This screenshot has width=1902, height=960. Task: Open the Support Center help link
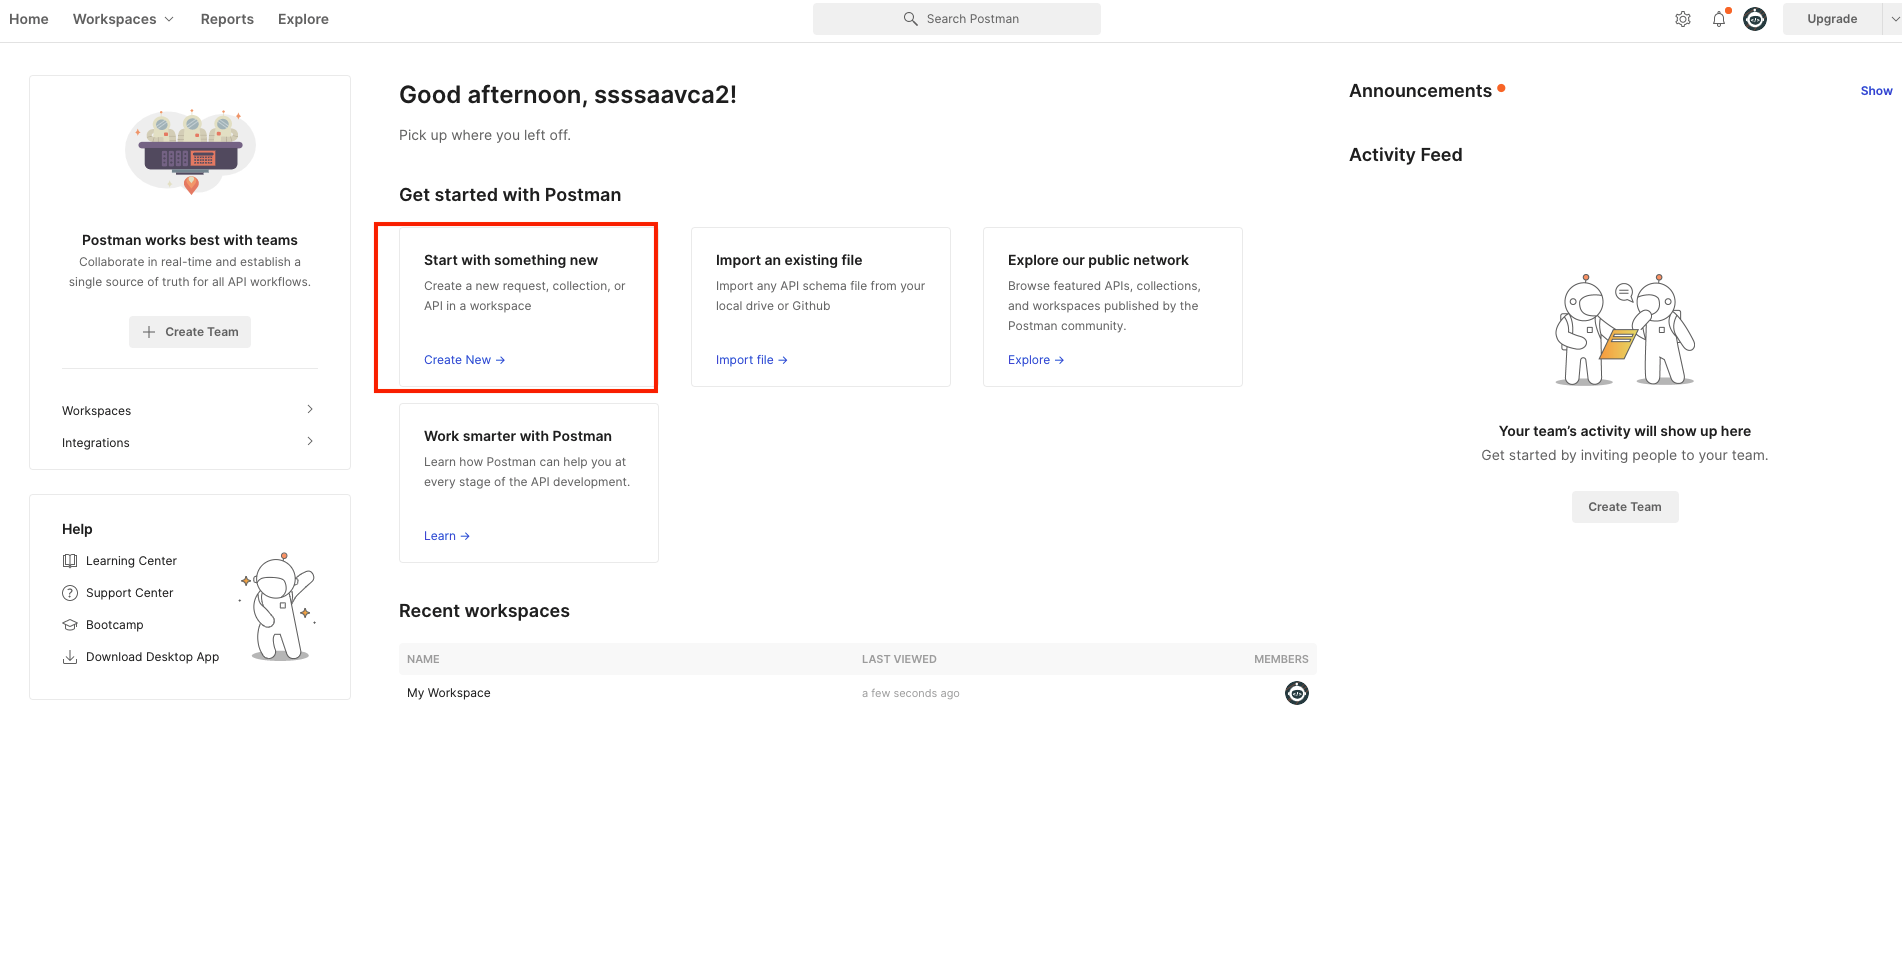(130, 593)
